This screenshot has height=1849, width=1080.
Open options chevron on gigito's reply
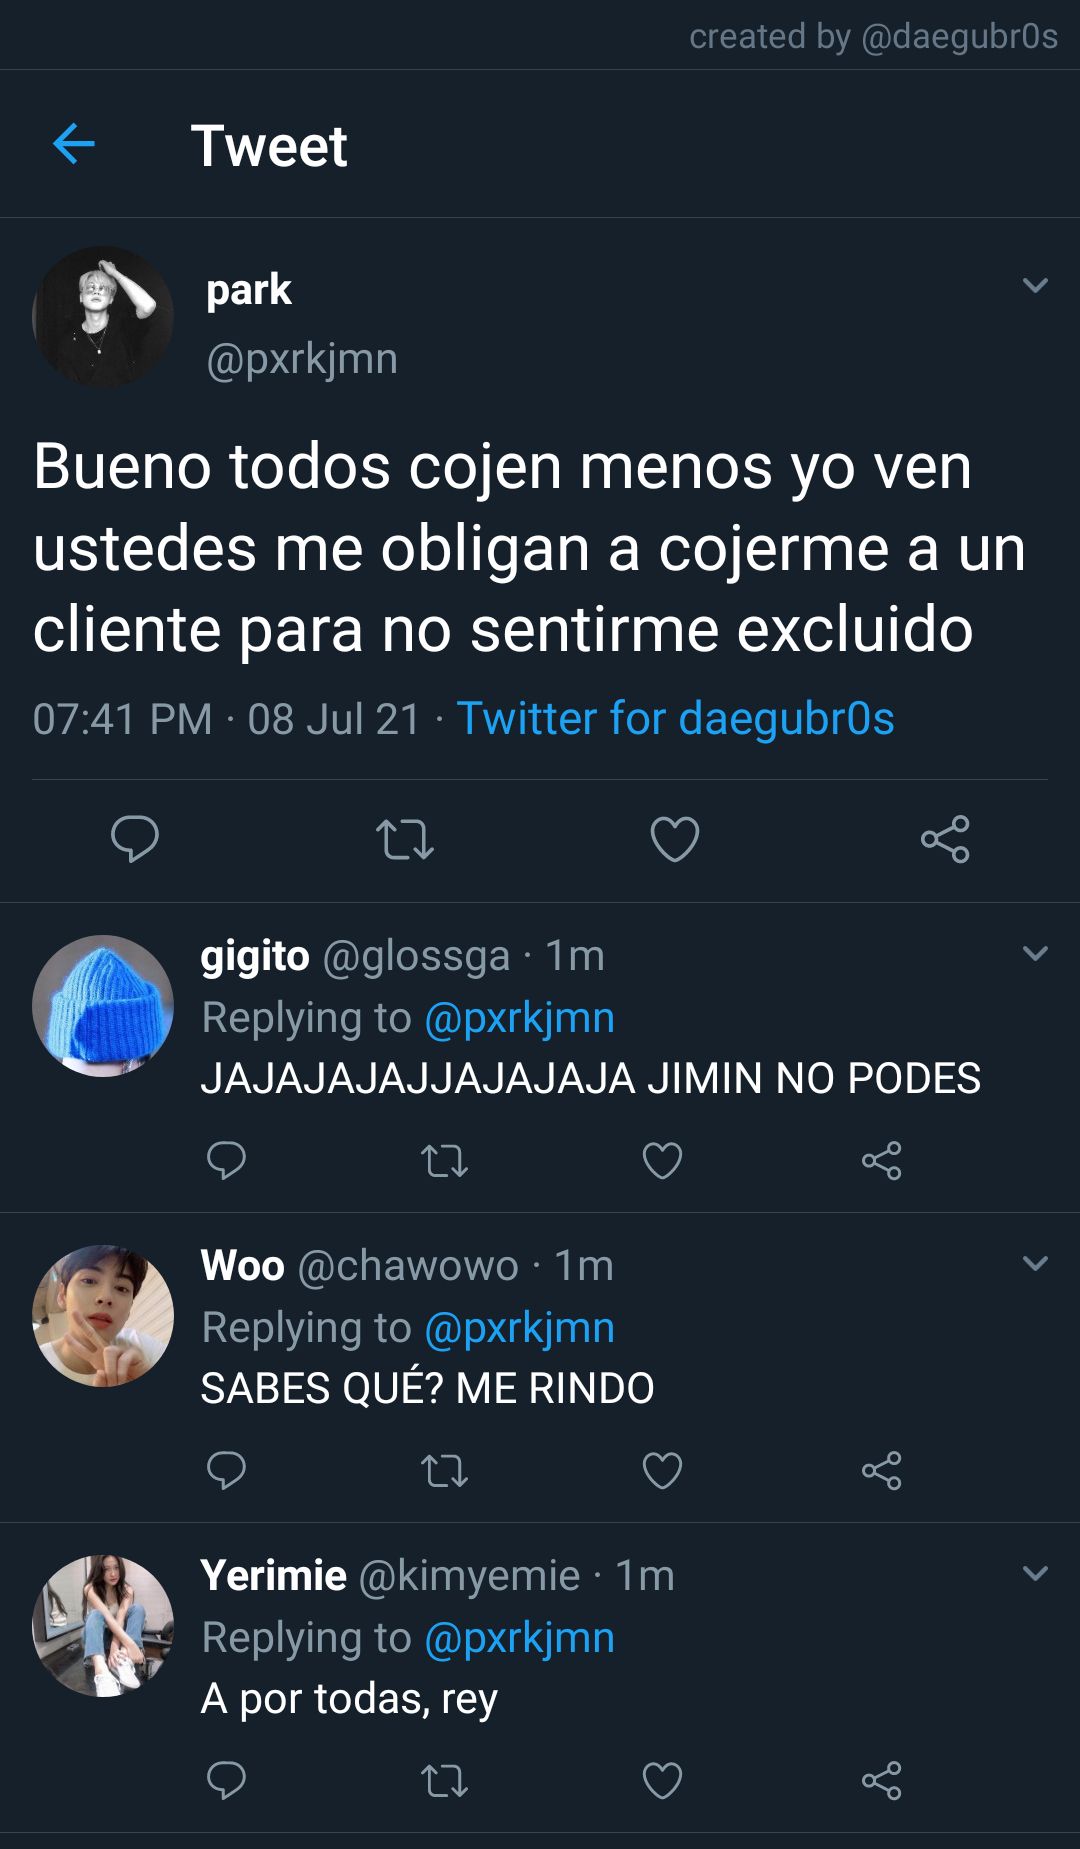(1036, 953)
